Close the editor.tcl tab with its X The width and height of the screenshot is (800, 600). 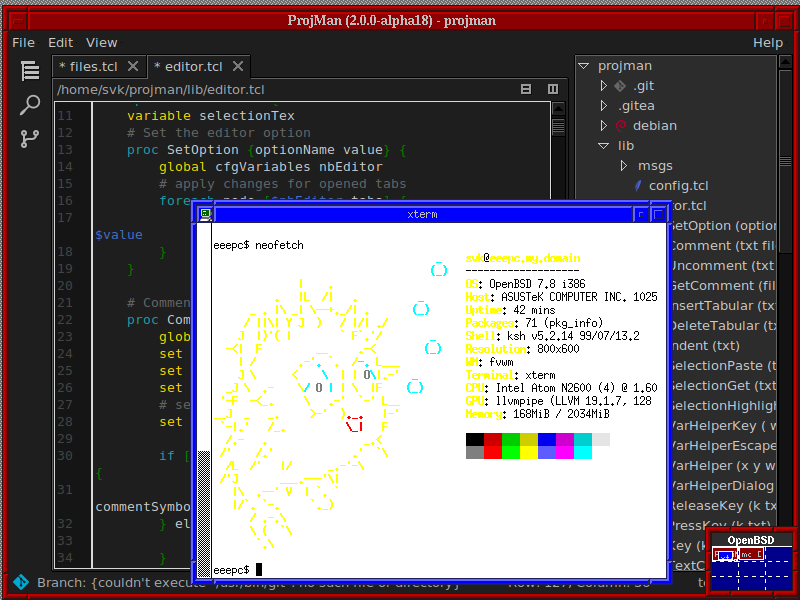click(237, 67)
